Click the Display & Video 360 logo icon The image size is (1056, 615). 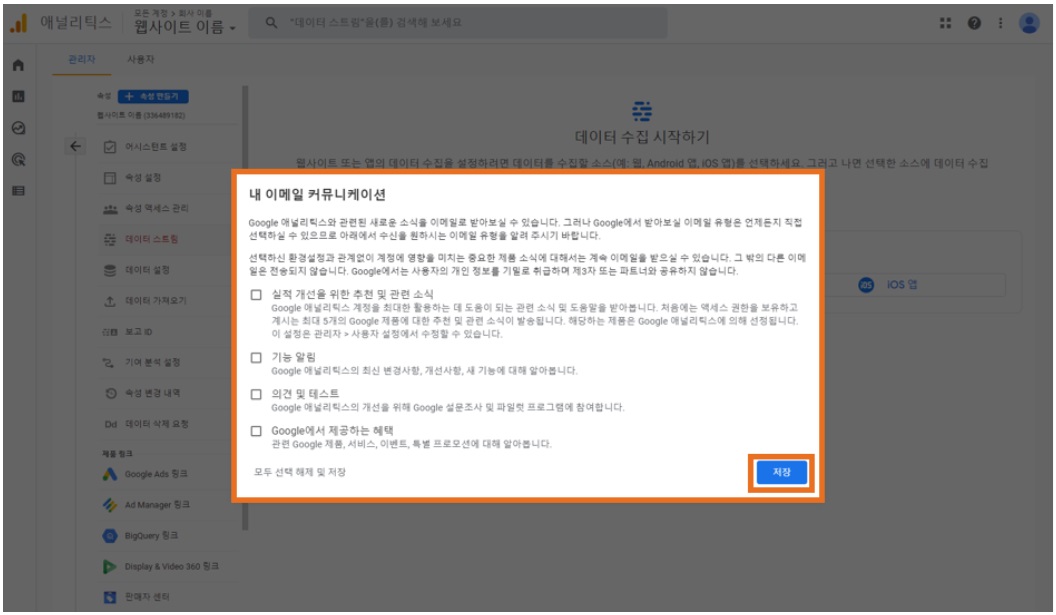coord(109,567)
